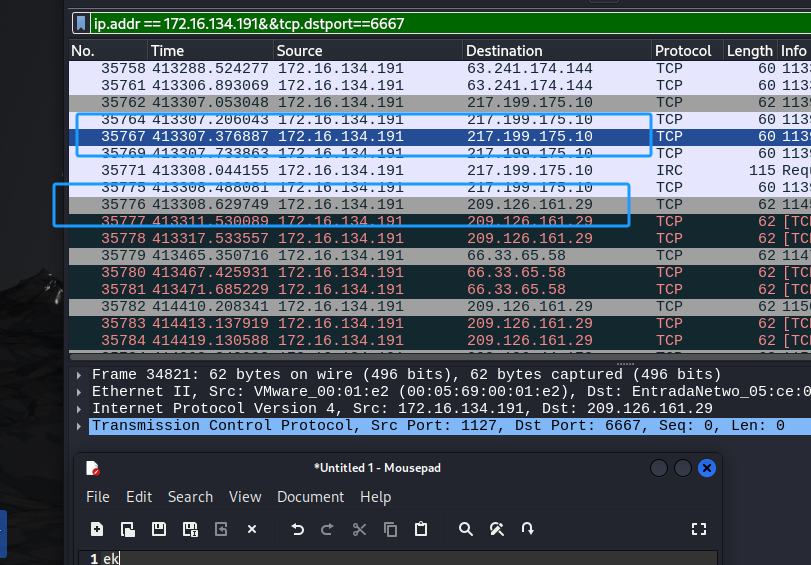Select packet number 35780
Screen dimensions: 811x565
point(440,273)
